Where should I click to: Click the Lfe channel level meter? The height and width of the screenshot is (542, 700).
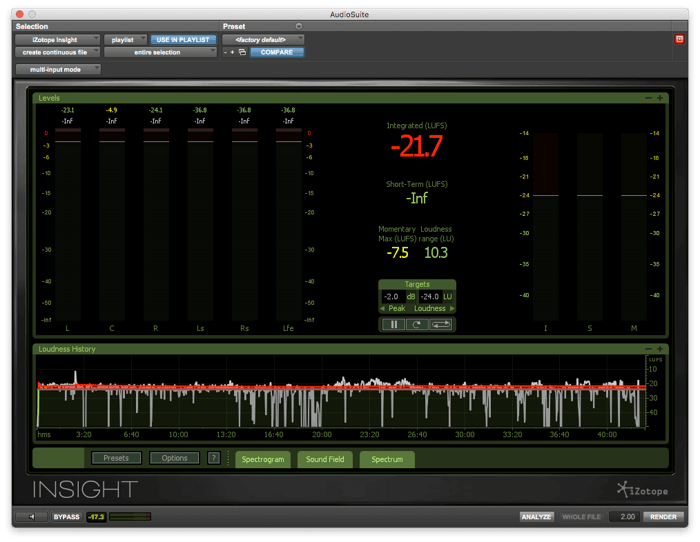coord(289,225)
